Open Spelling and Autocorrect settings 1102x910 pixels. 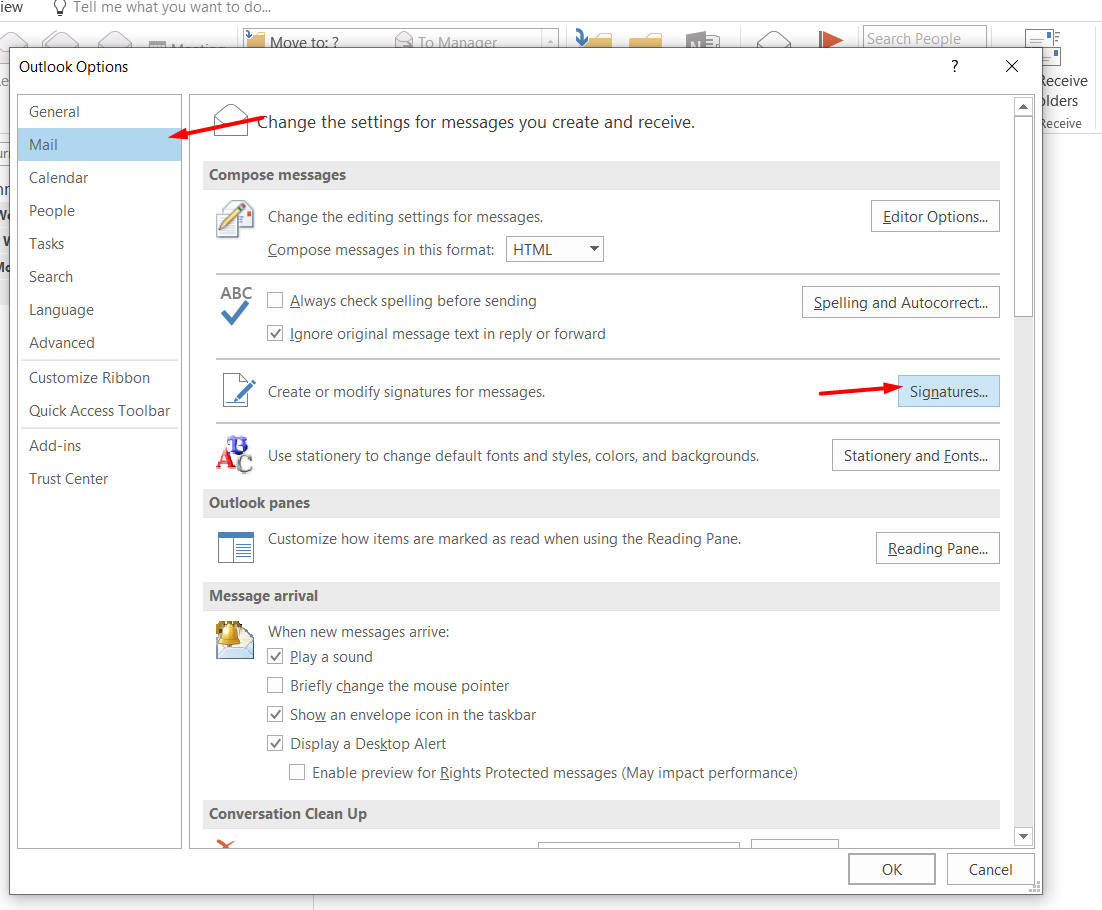(900, 302)
